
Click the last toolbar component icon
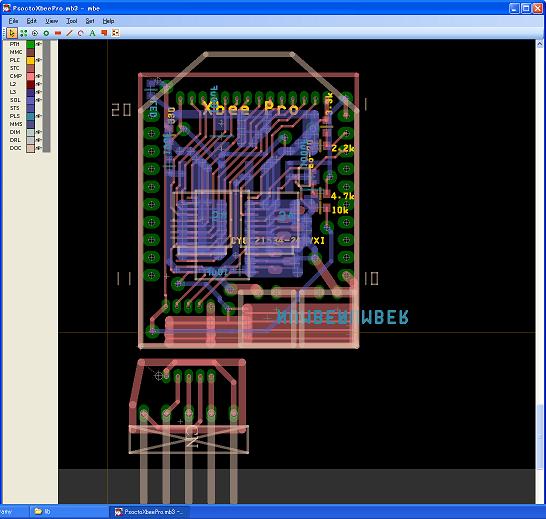[116, 33]
